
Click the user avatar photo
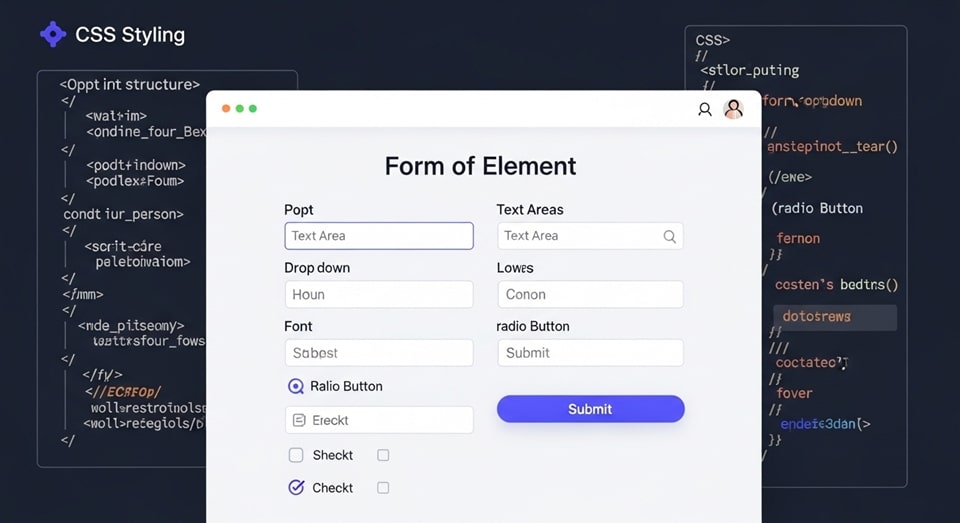pyautogui.click(x=733, y=109)
